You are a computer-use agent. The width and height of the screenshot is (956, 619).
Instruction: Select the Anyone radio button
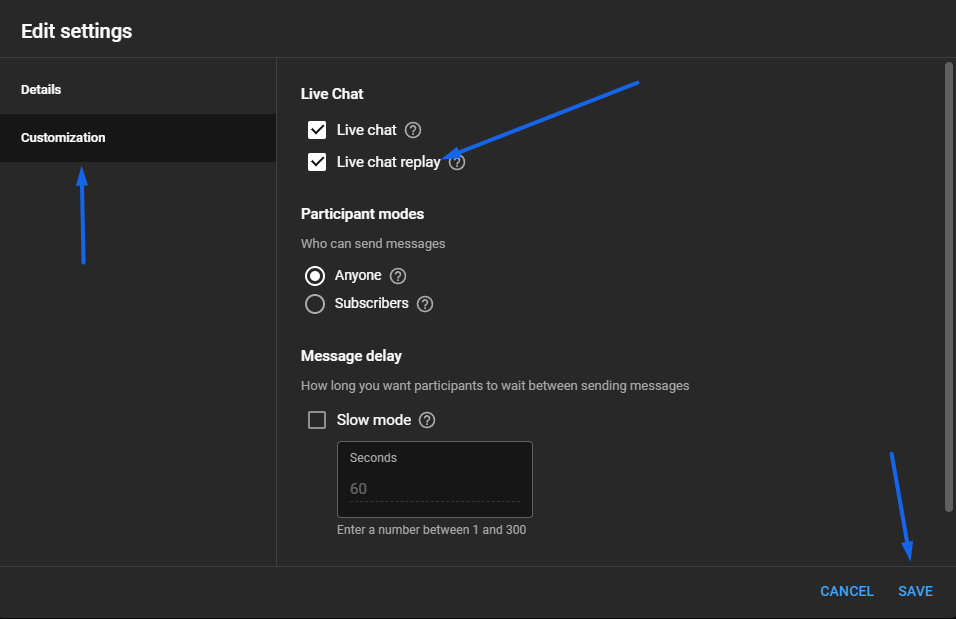(x=315, y=276)
